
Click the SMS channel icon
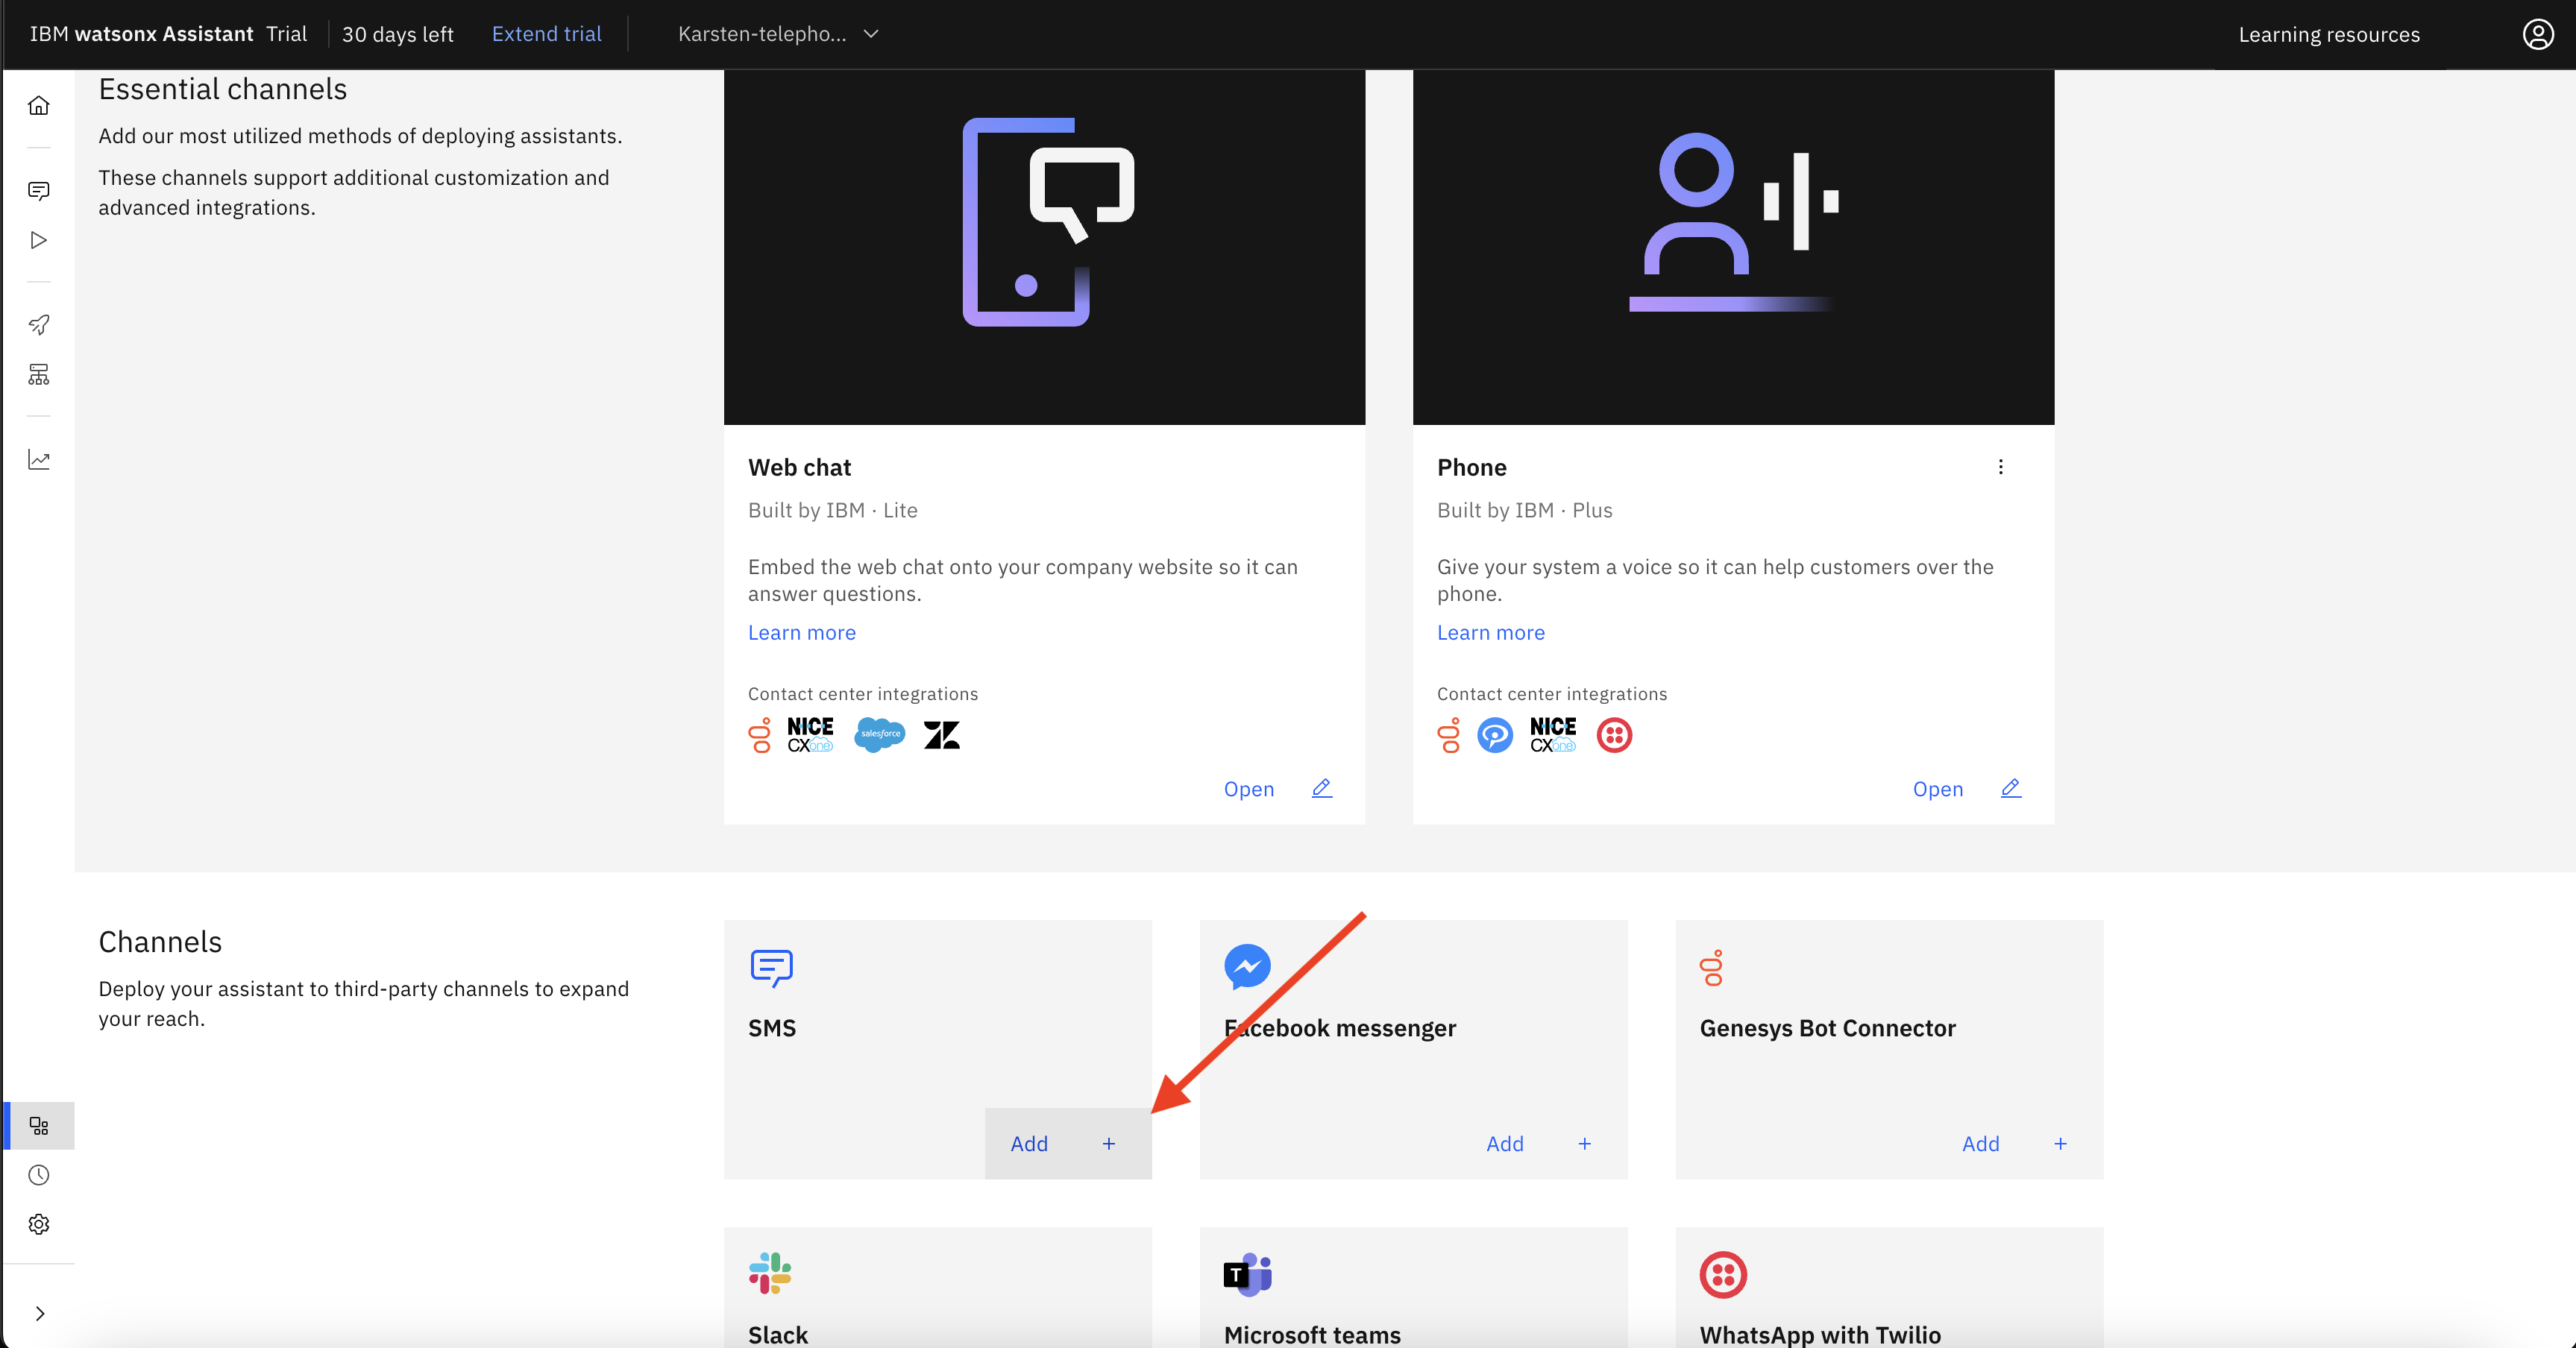click(x=770, y=968)
